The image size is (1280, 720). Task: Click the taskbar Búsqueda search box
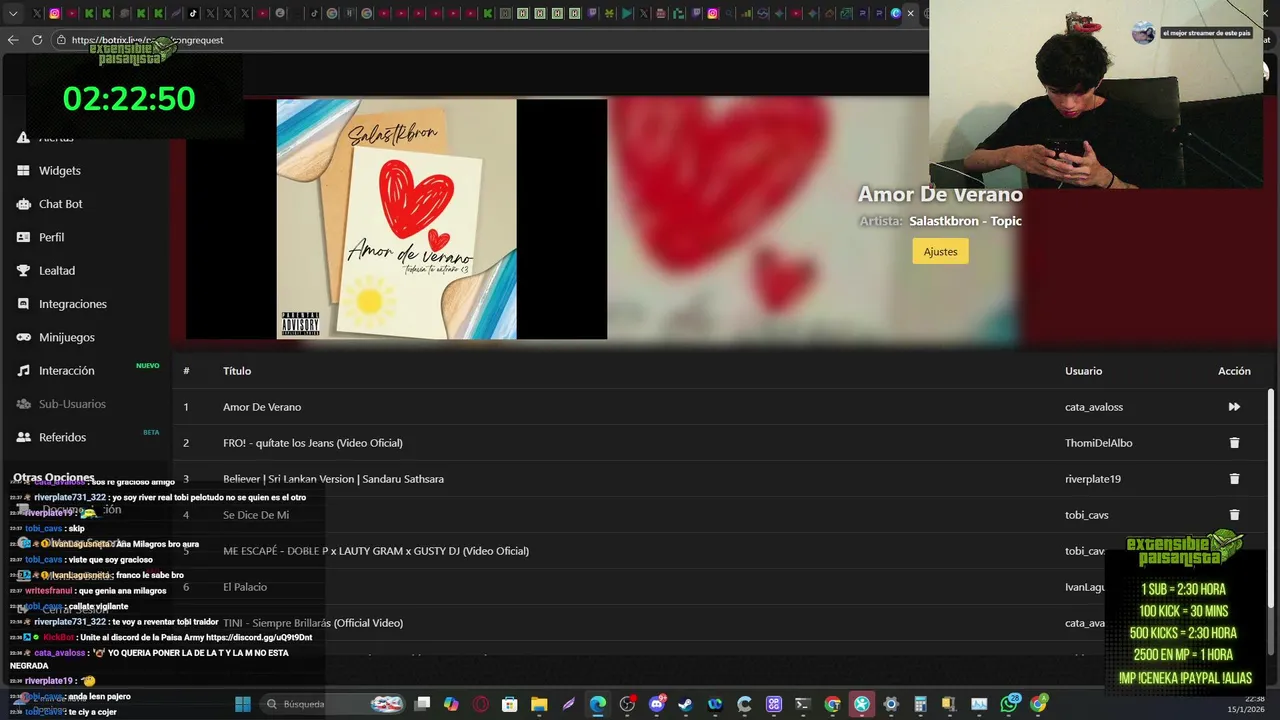click(333, 704)
